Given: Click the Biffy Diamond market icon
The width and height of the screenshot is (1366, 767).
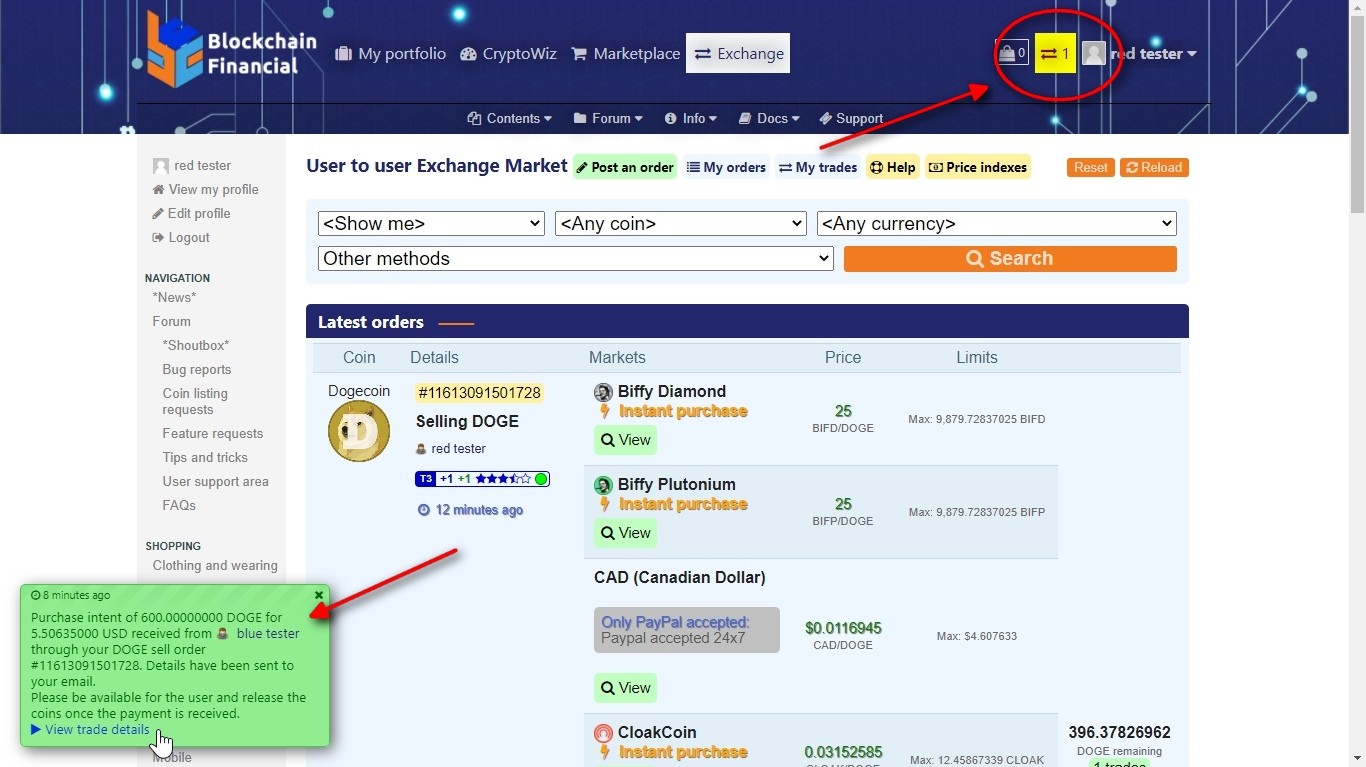Looking at the screenshot, I should click(x=603, y=392).
